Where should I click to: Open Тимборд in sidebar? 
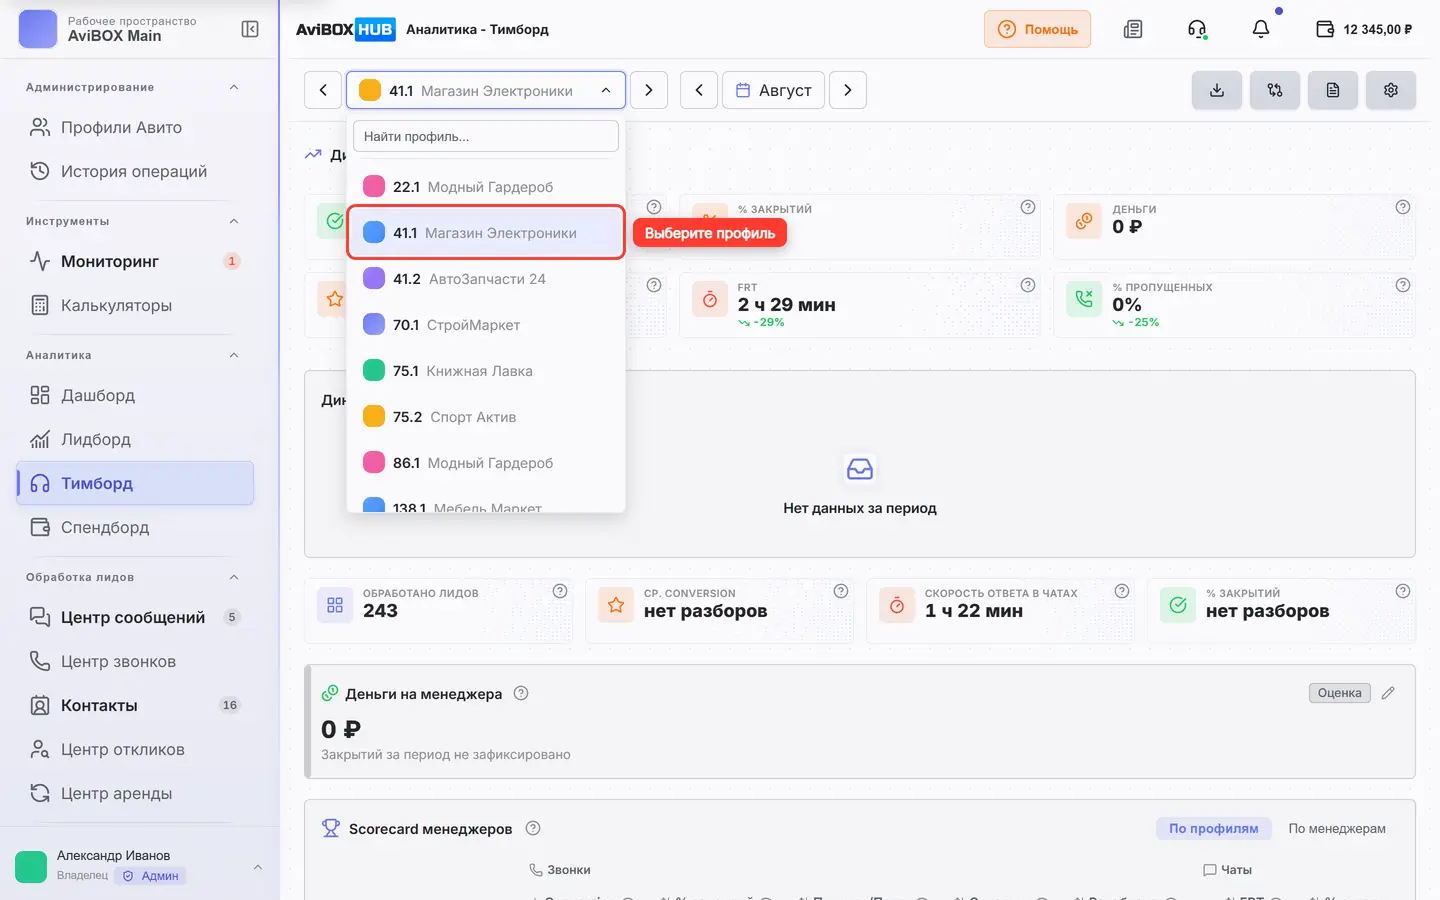click(135, 483)
